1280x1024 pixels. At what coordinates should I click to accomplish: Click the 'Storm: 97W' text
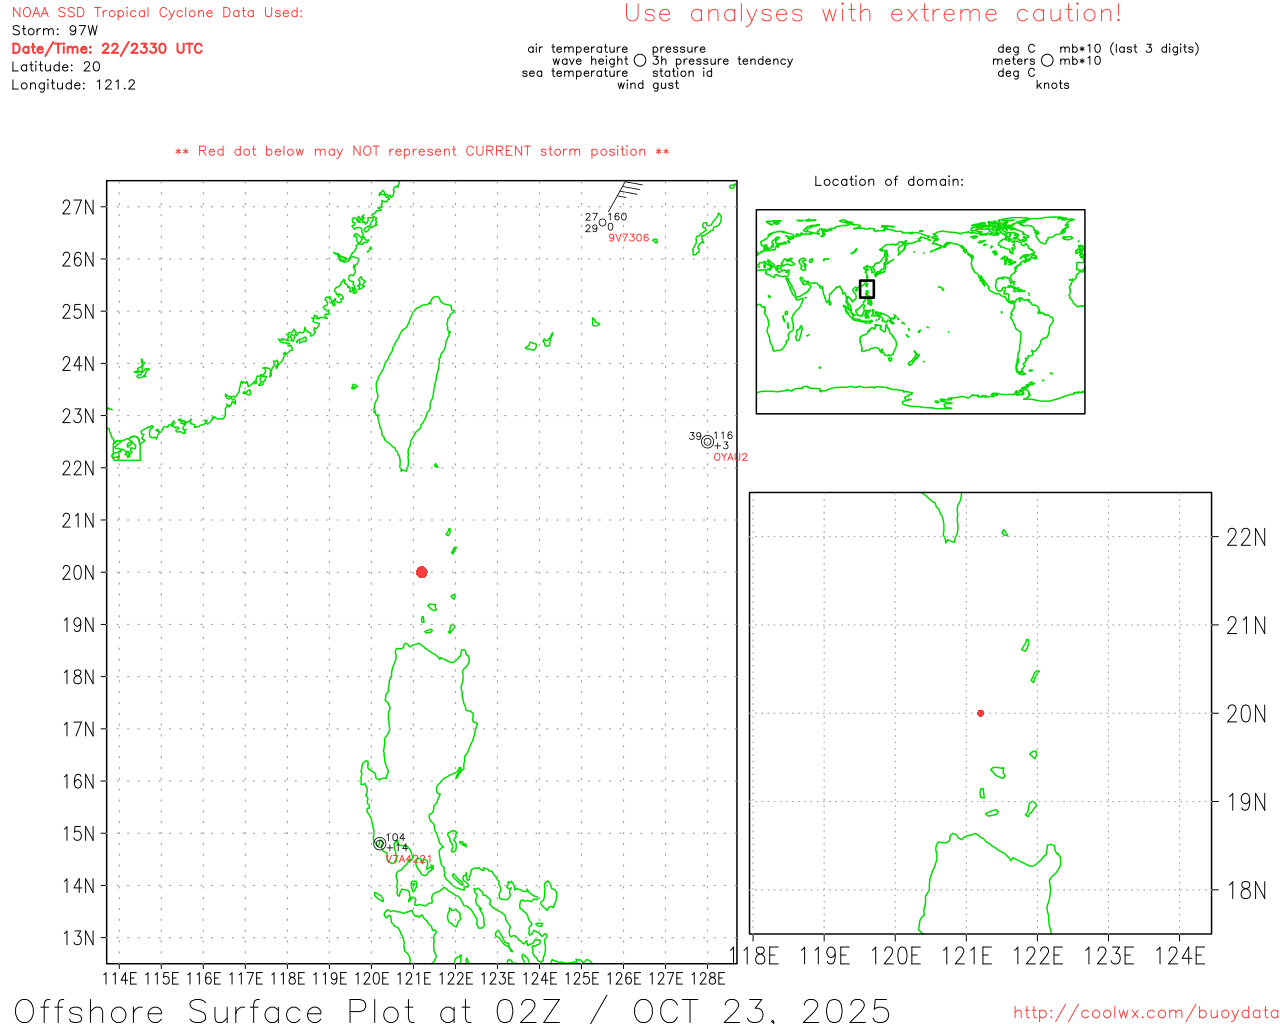tap(55, 31)
